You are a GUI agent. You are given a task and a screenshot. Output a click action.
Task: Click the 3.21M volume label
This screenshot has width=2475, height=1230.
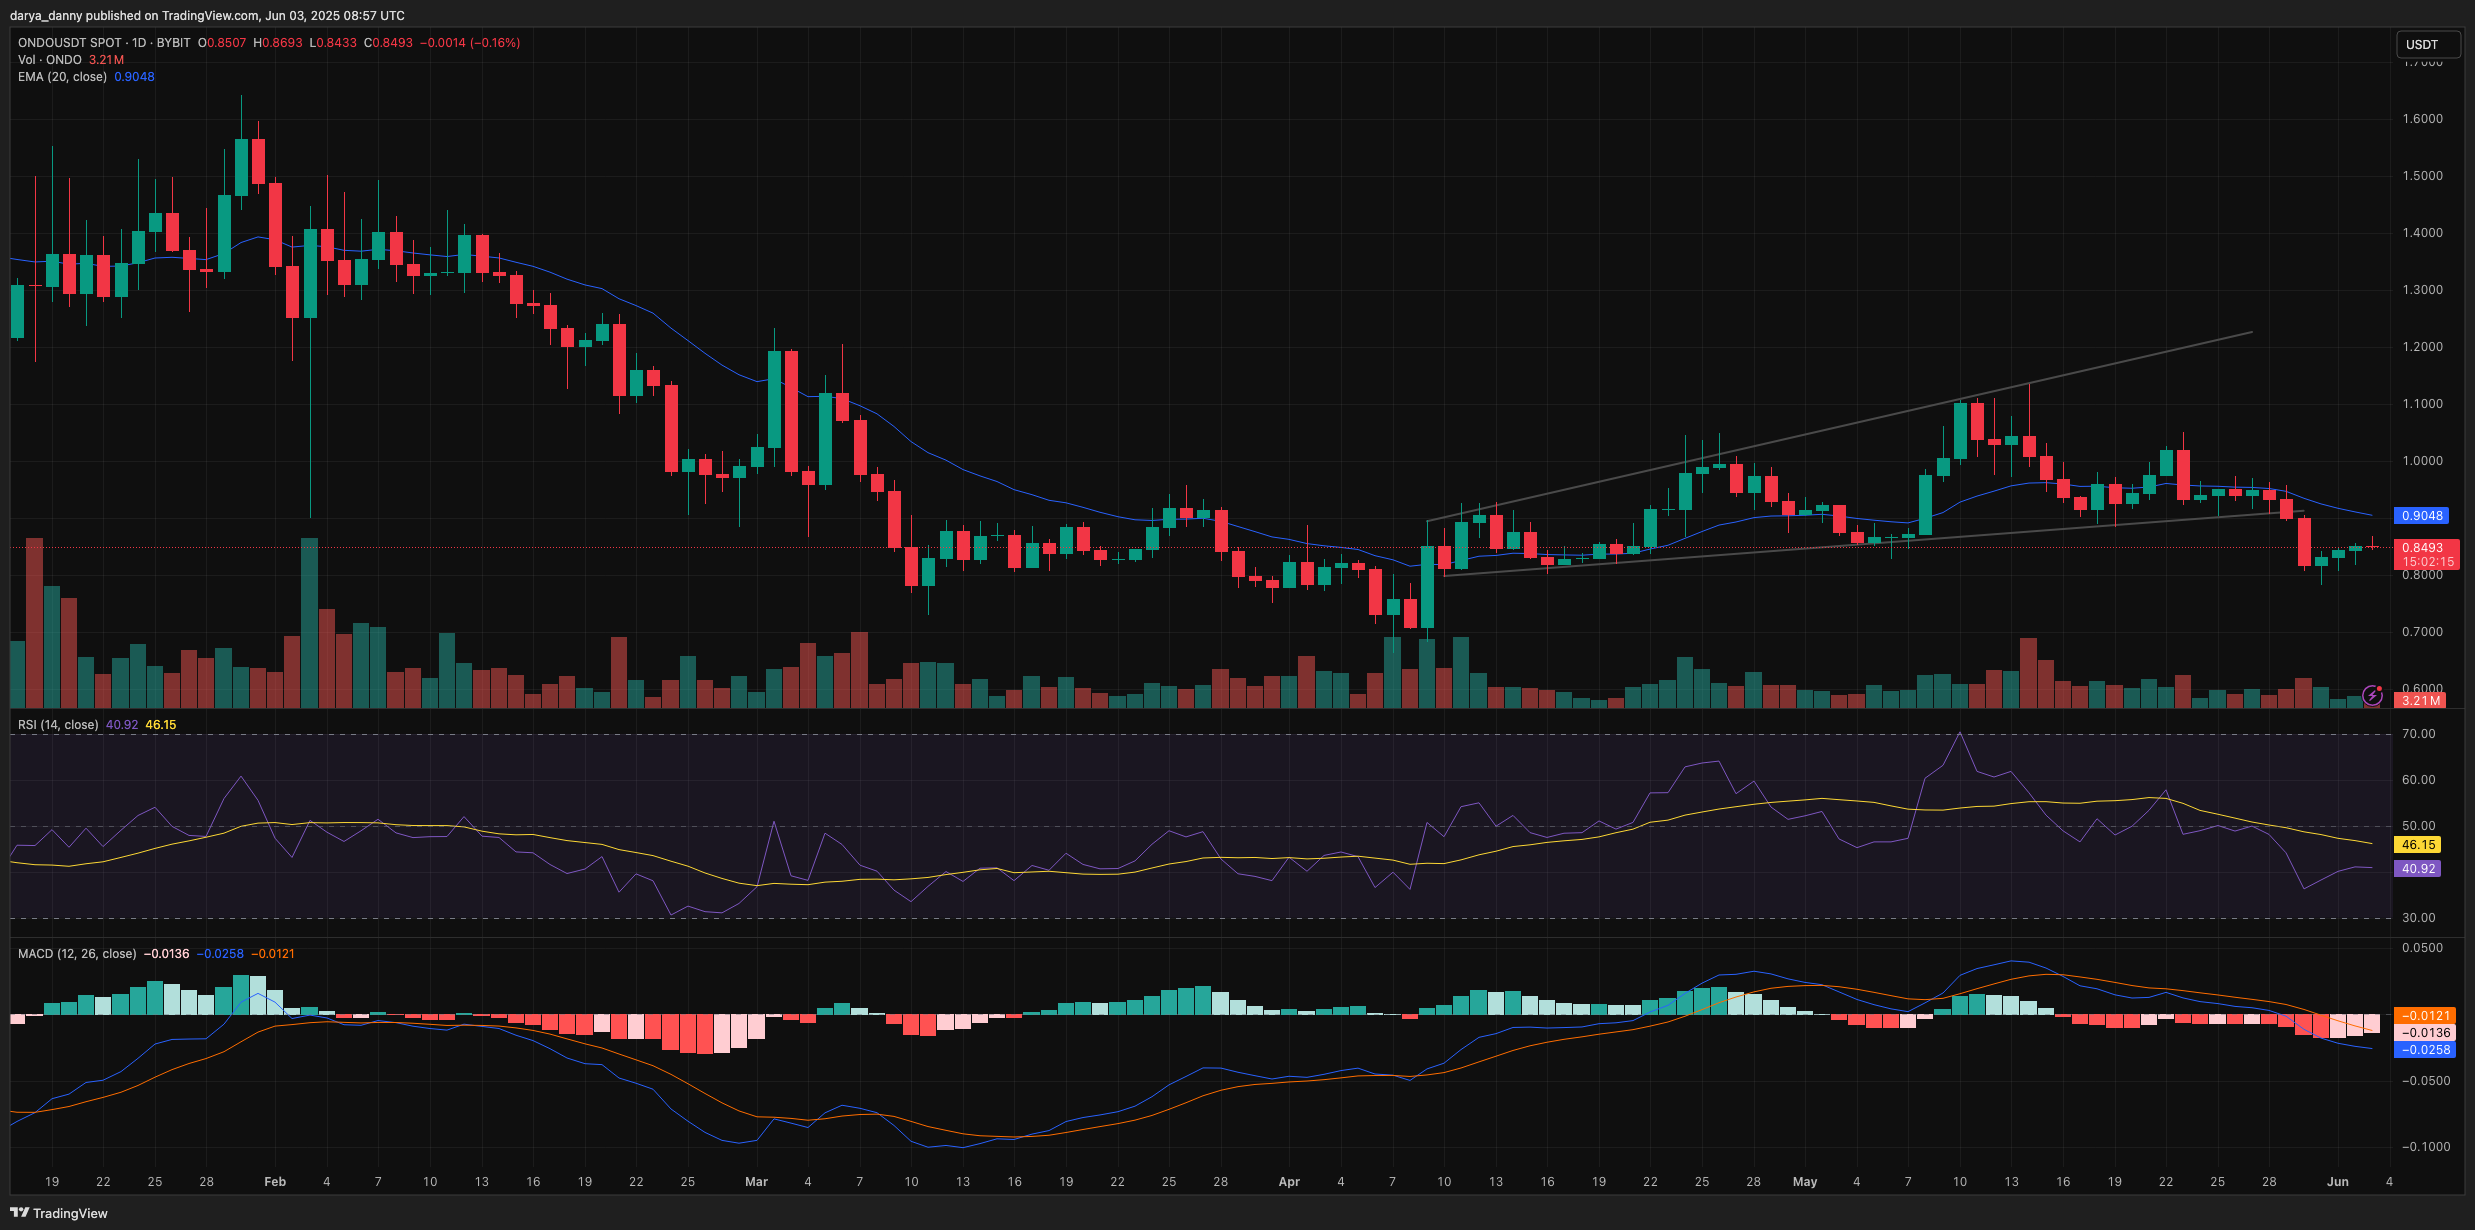coord(2420,701)
